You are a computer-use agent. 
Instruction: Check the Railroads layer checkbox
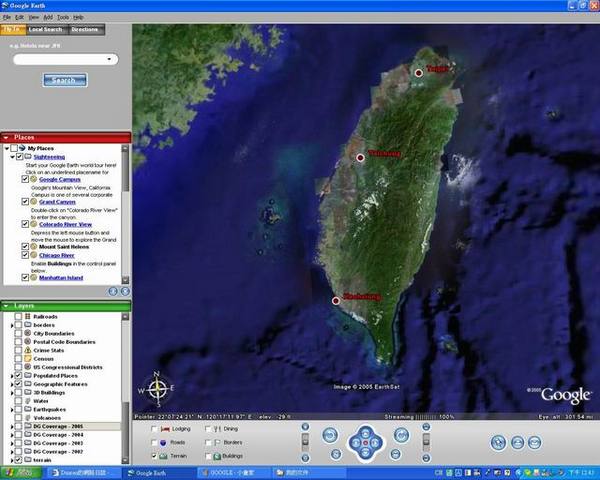click(x=18, y=317)
